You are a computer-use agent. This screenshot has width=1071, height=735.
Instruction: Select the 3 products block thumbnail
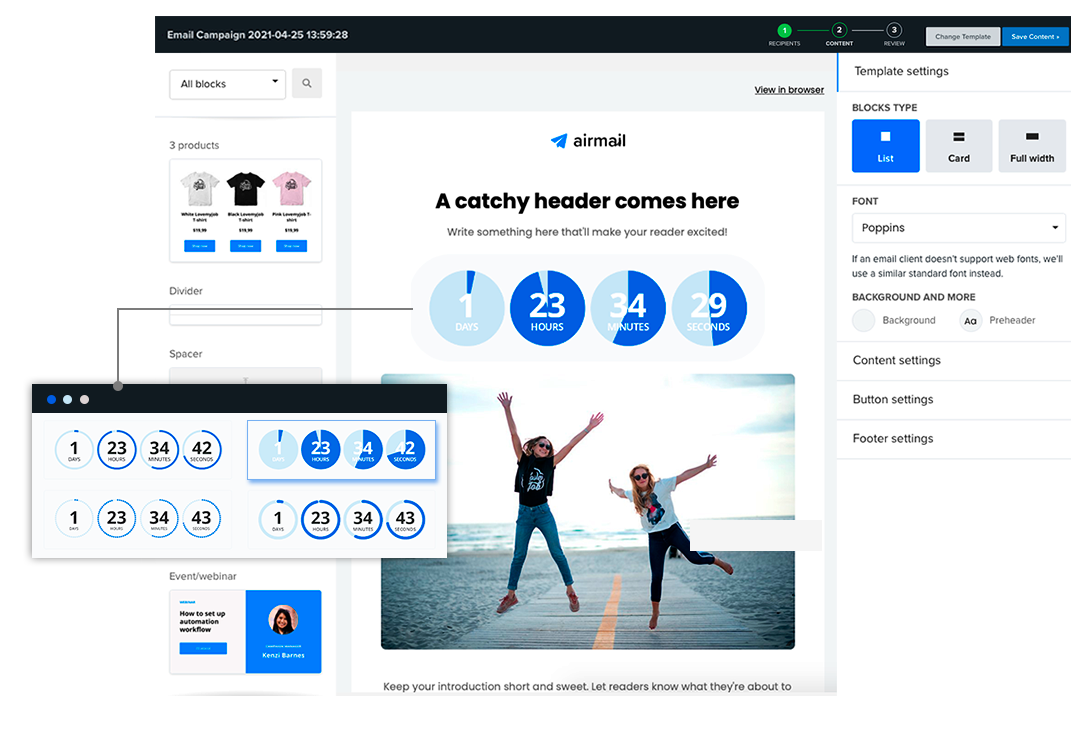point(245,210)
